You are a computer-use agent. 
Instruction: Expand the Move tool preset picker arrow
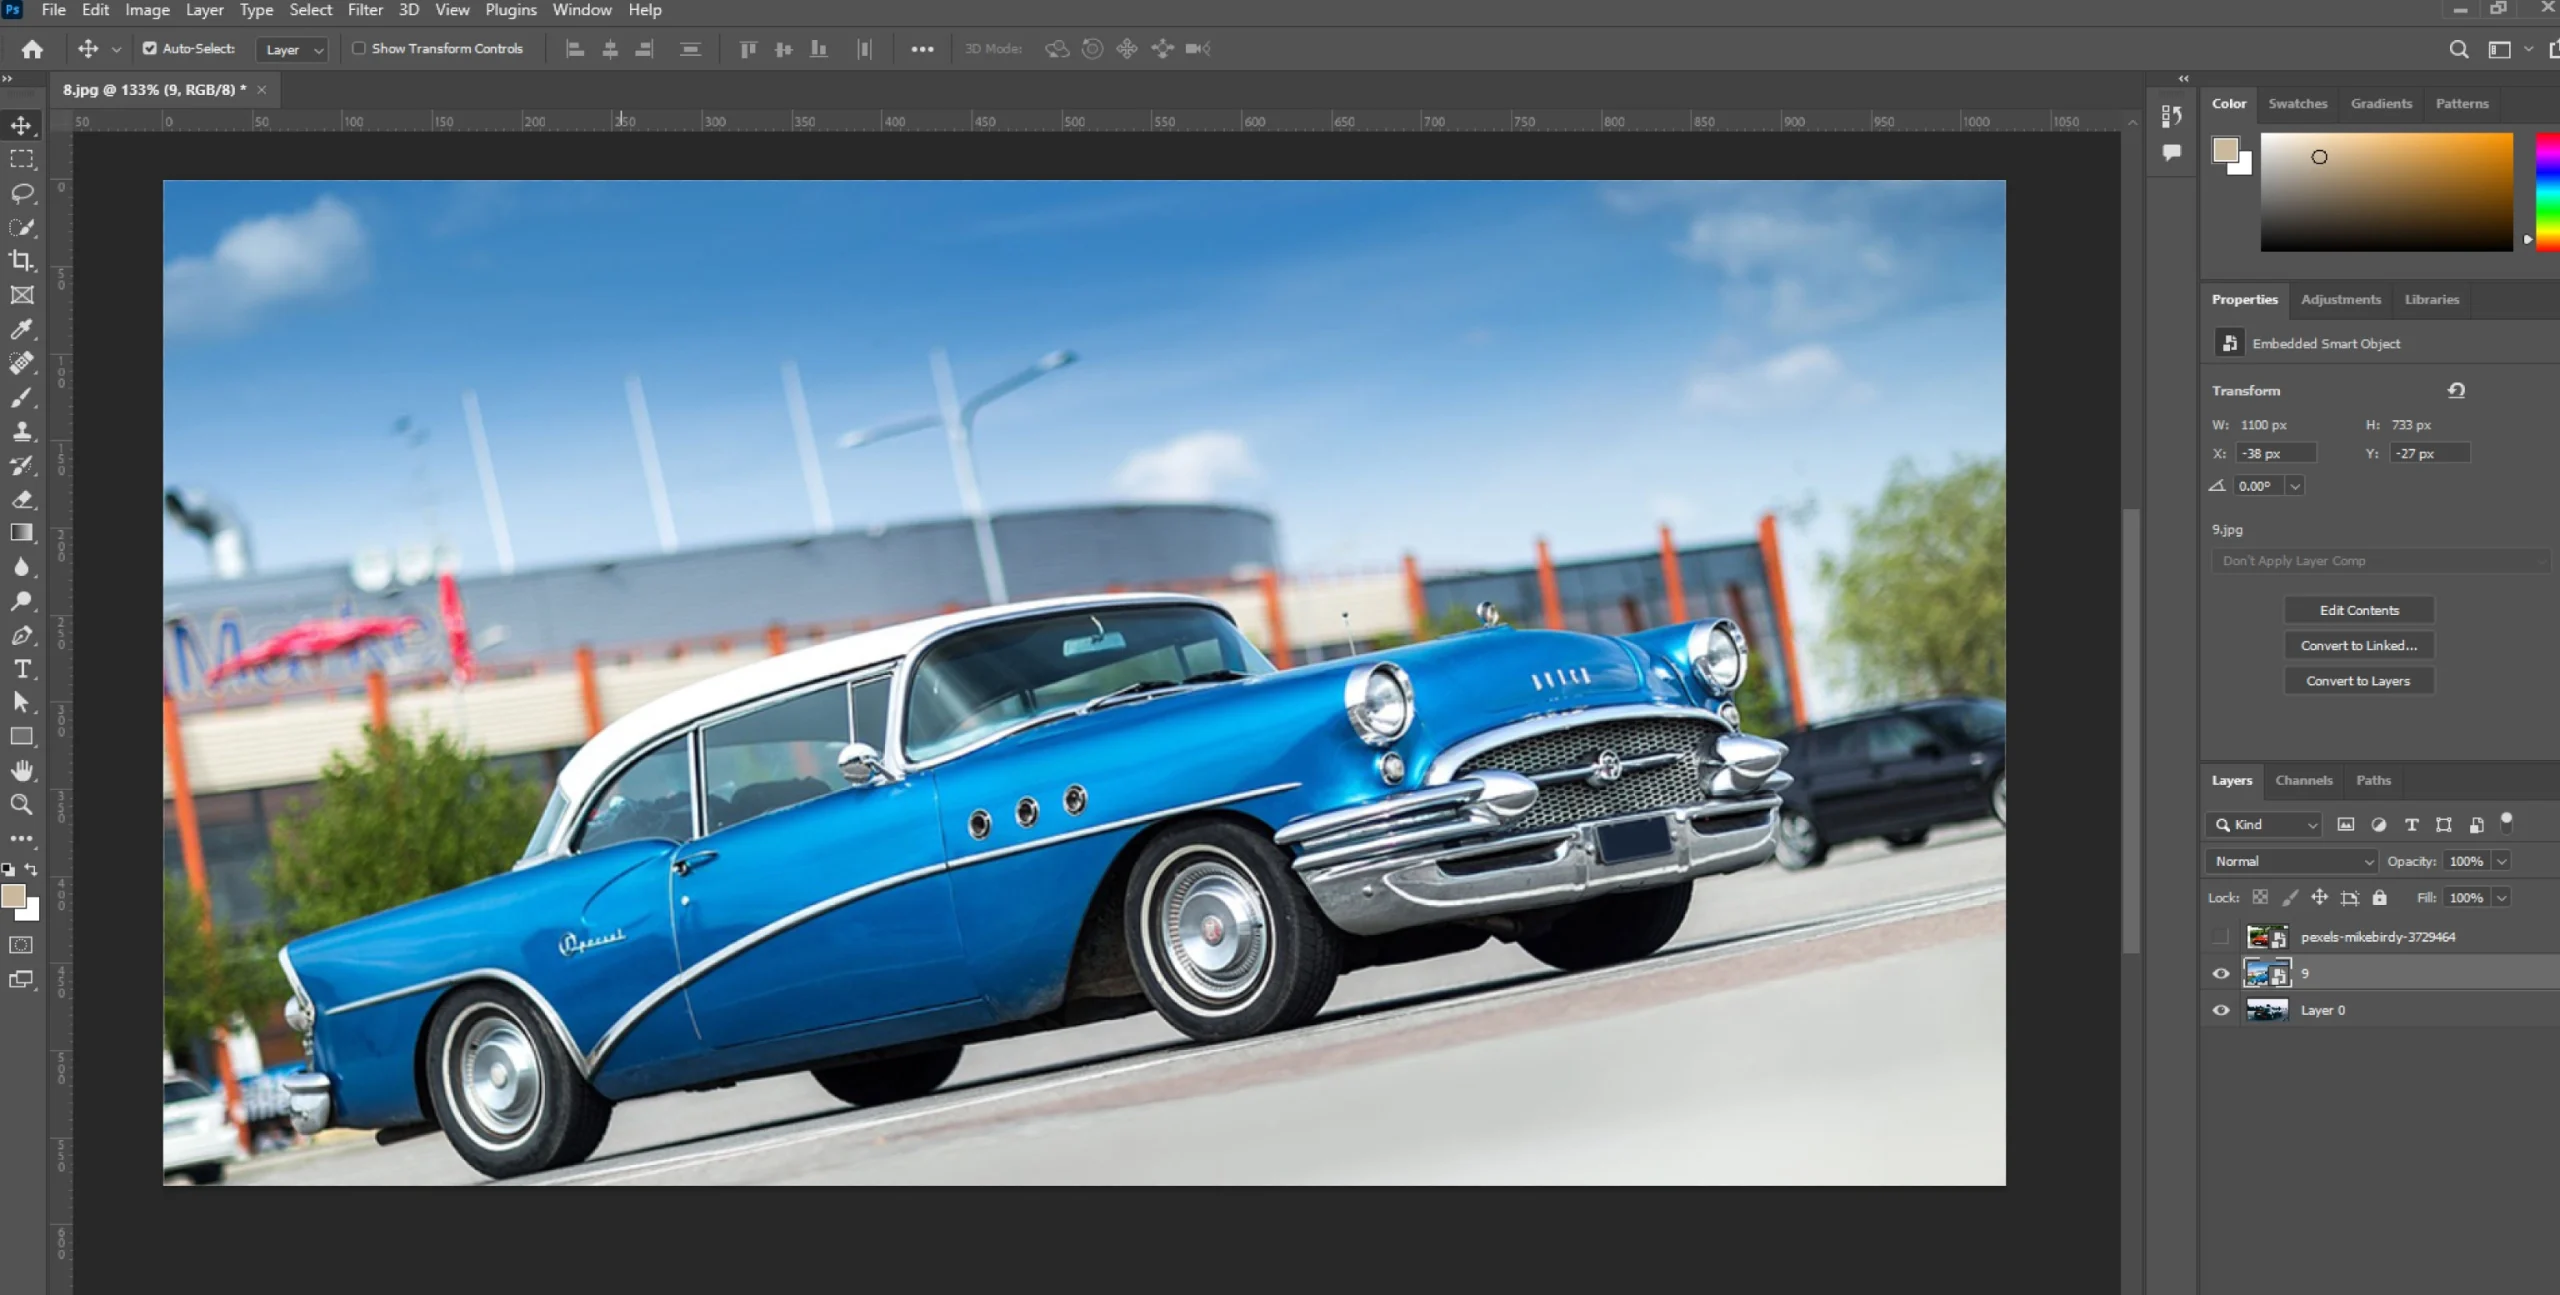116,49
